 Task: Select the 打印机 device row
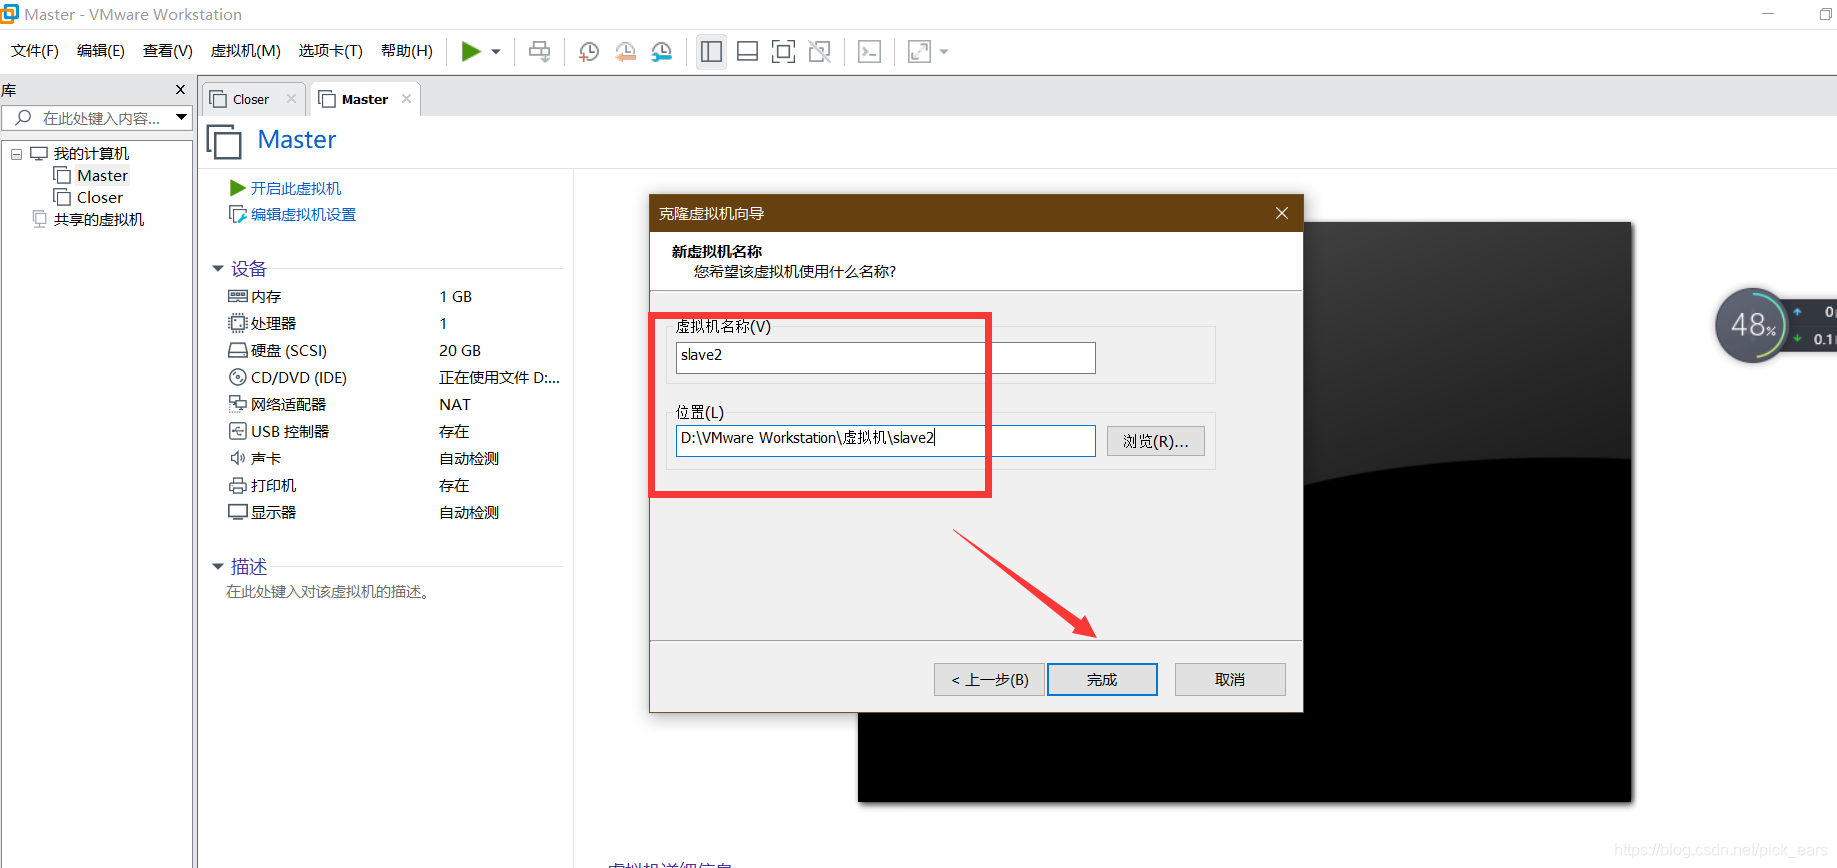pyautogui.click(x=394, y=486)
